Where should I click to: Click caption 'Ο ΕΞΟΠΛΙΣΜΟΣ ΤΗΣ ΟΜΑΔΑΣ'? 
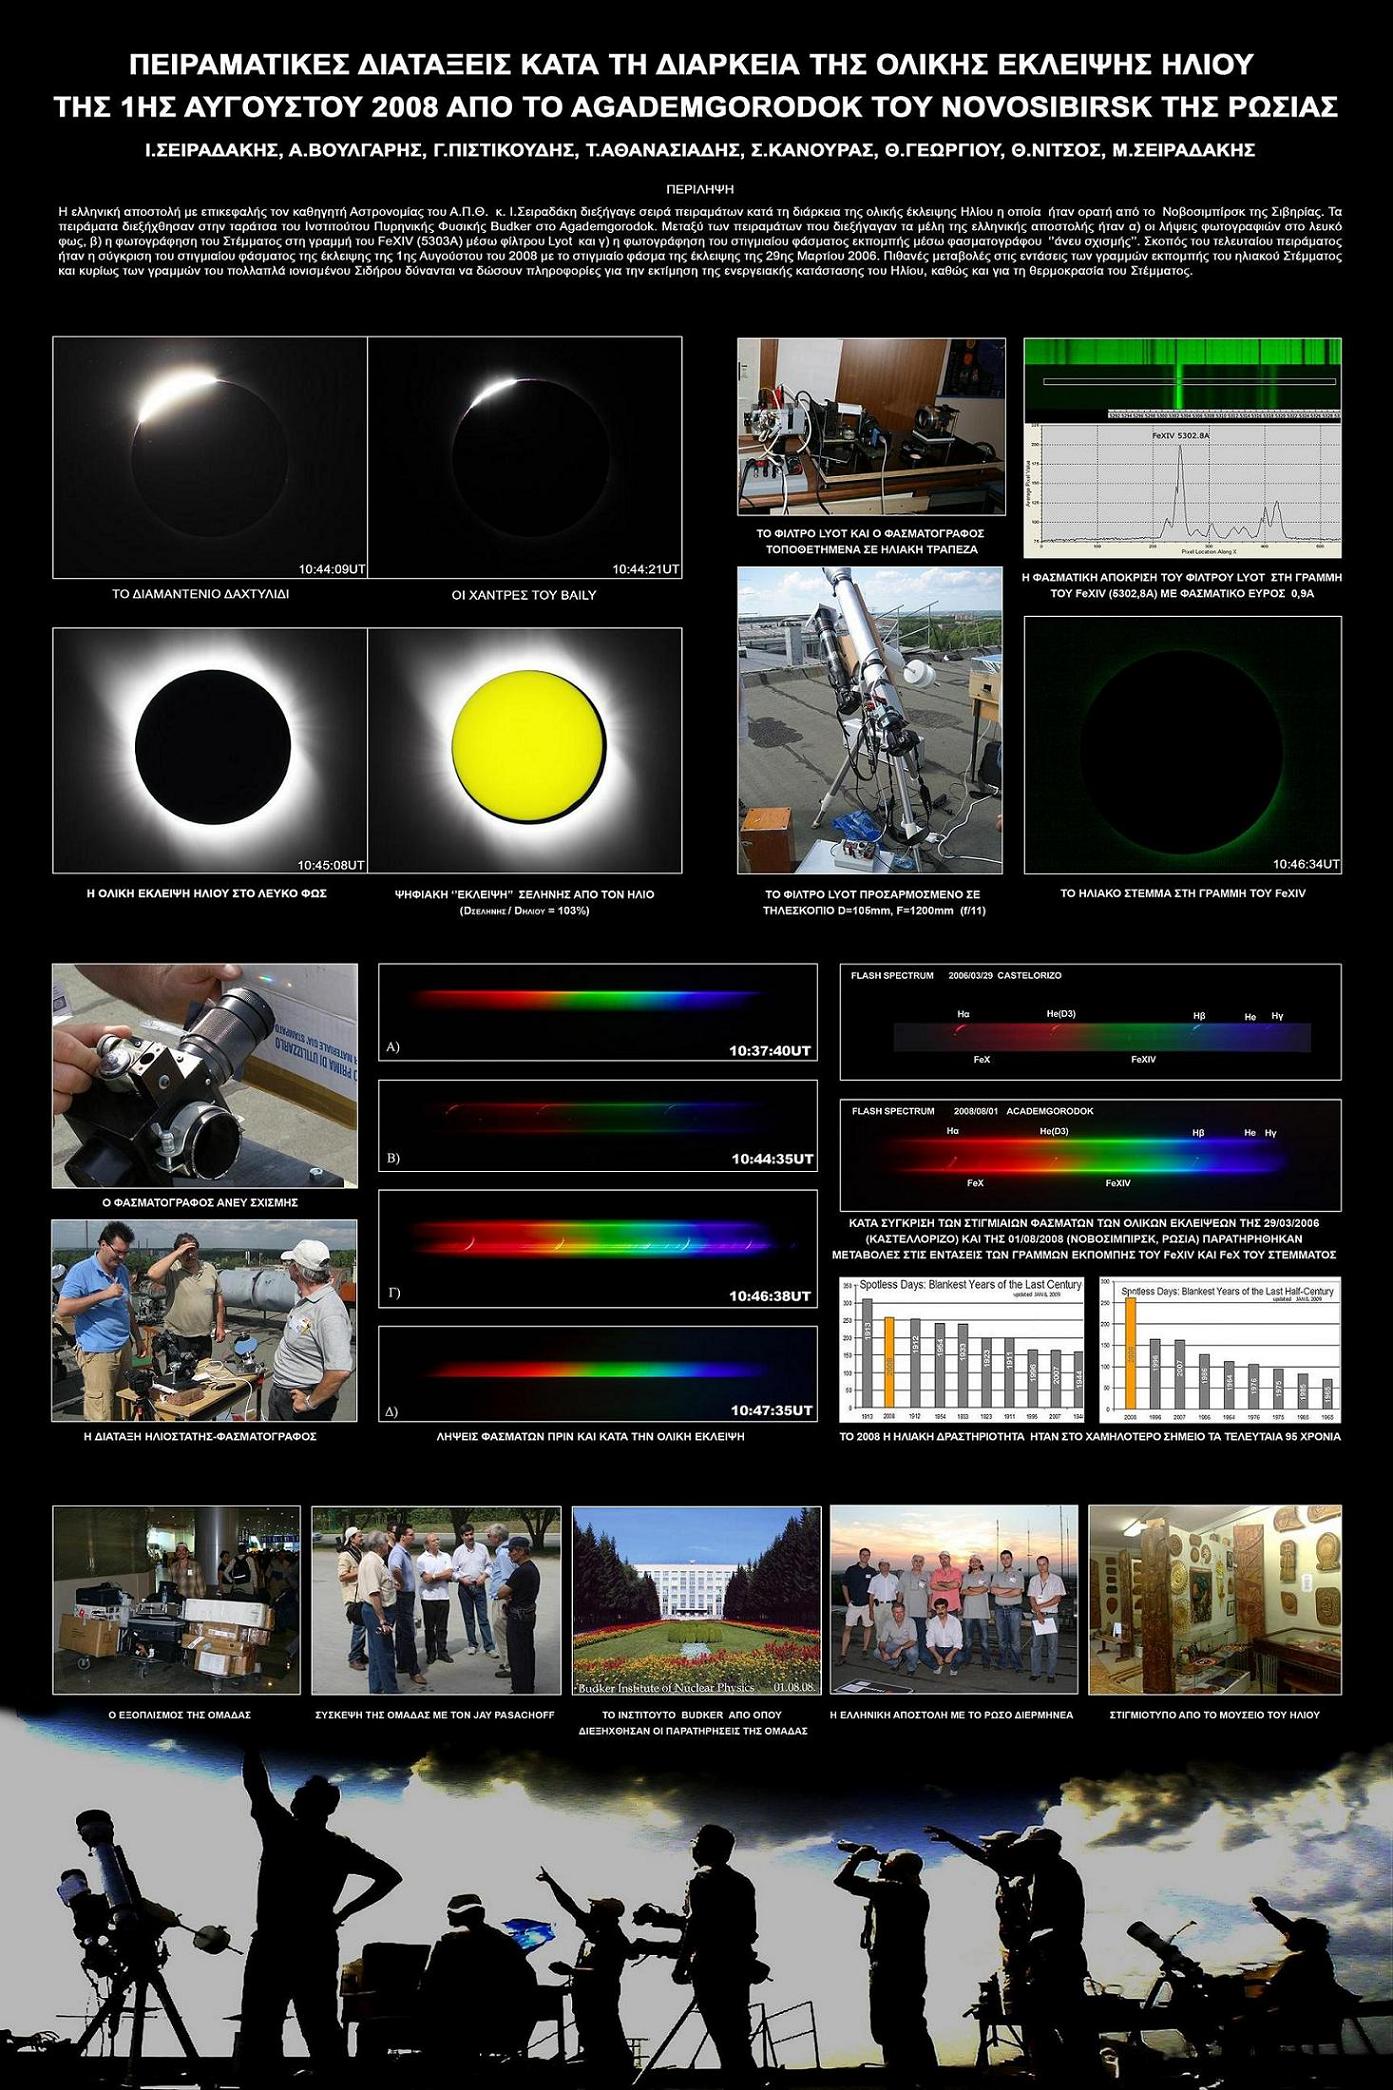pos(179,1714)
